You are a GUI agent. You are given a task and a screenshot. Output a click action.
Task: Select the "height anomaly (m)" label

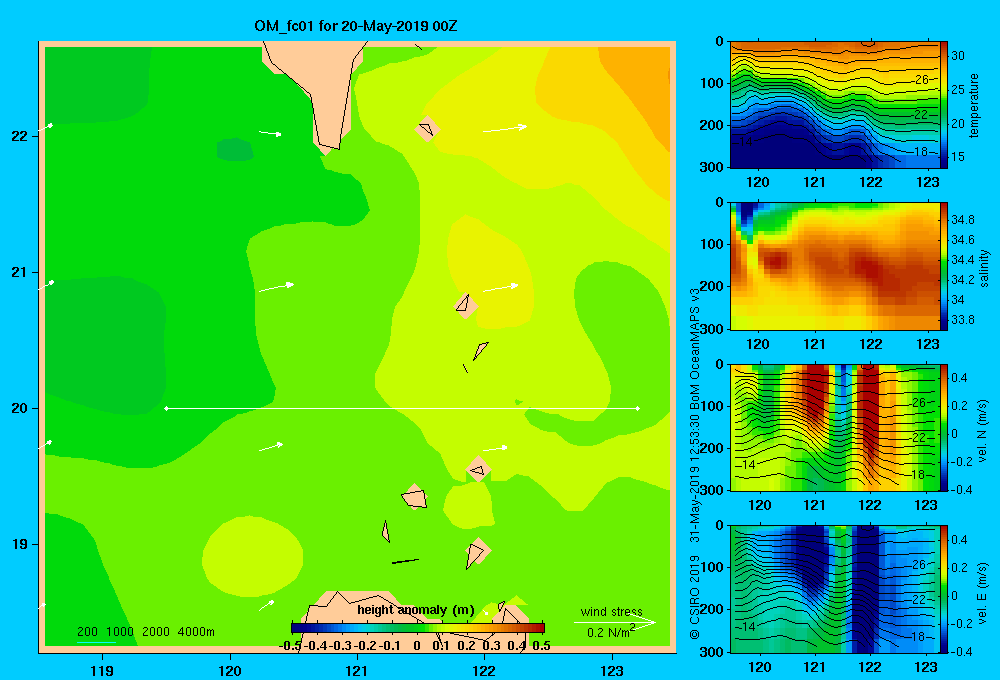[416, 610]
